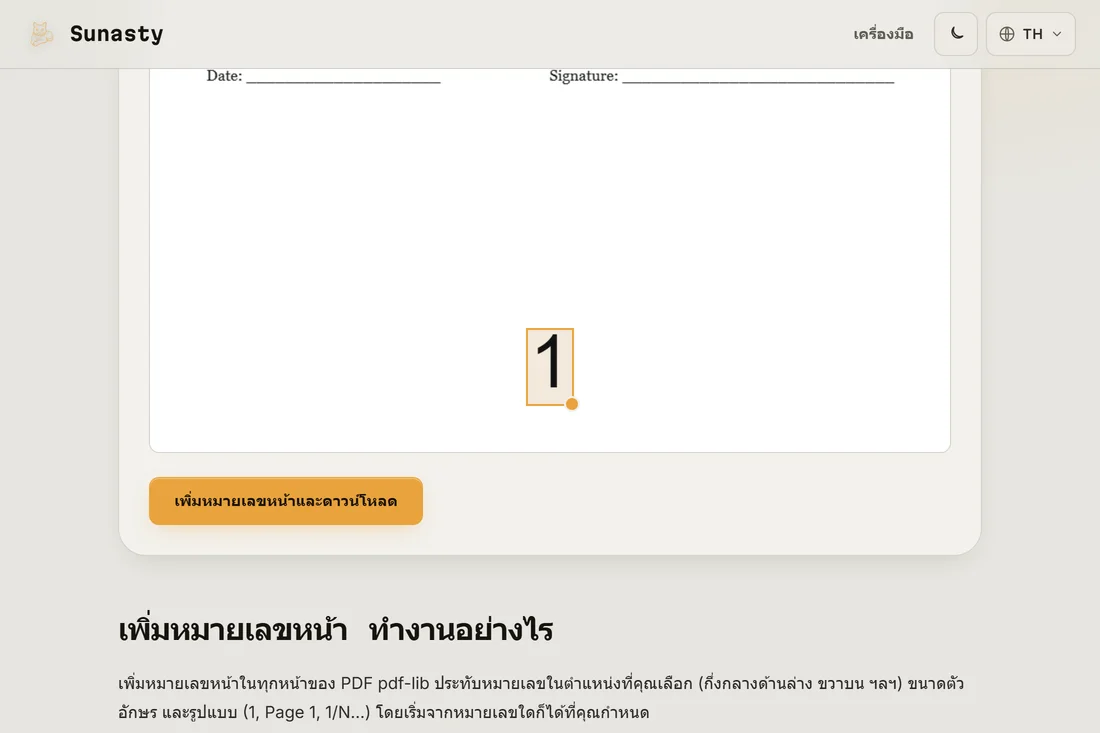
Task: Click the Signature line in PDF preview
Action: pos(721,76)
